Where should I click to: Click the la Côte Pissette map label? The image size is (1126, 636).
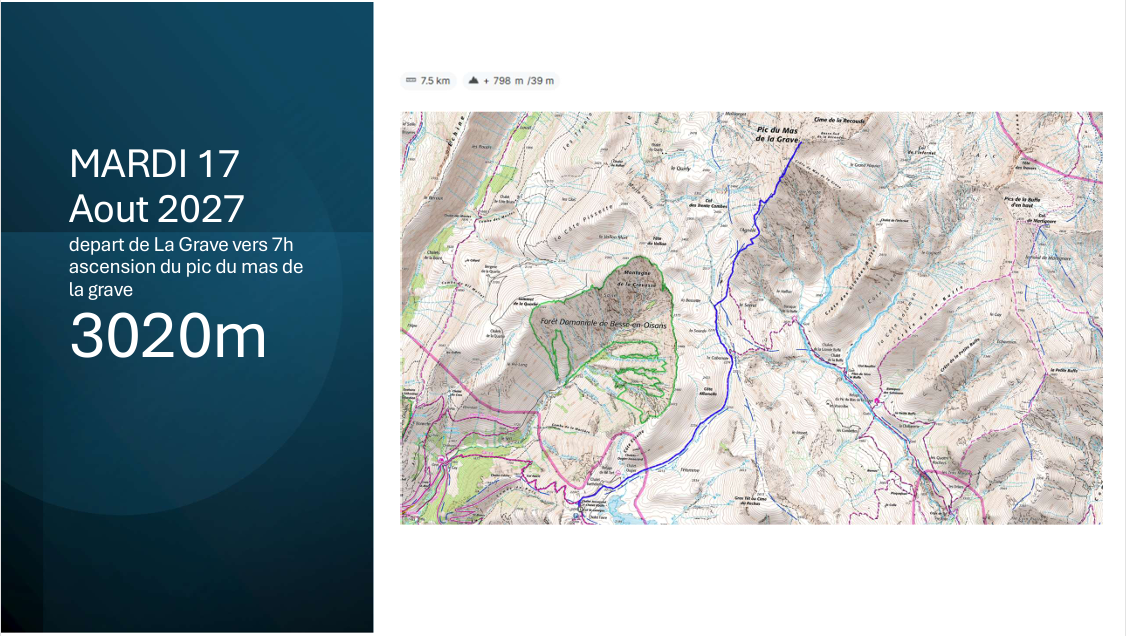(x=585, y=221)
